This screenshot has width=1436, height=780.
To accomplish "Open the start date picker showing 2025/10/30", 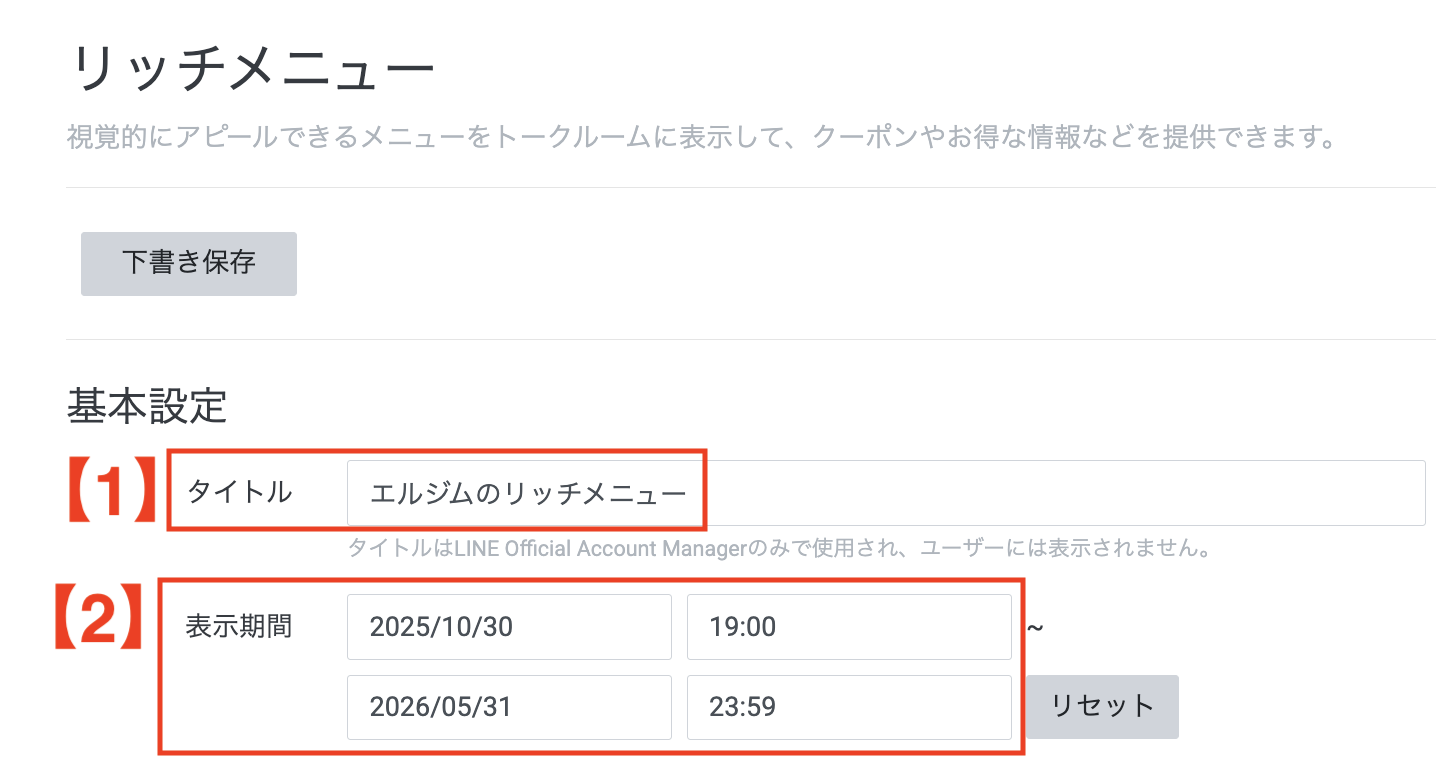I will [508, 626].
